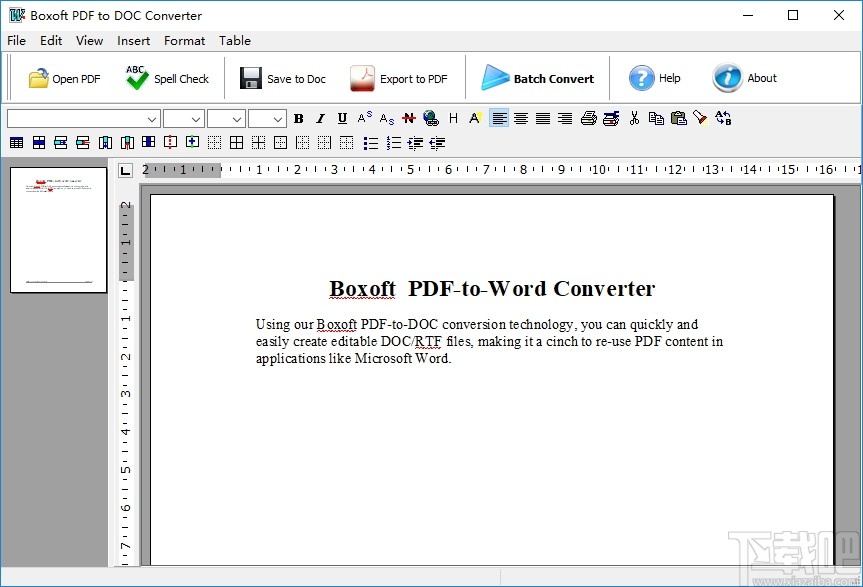
Task: Toggle bold formatting
Action: [x=298, y=118]
